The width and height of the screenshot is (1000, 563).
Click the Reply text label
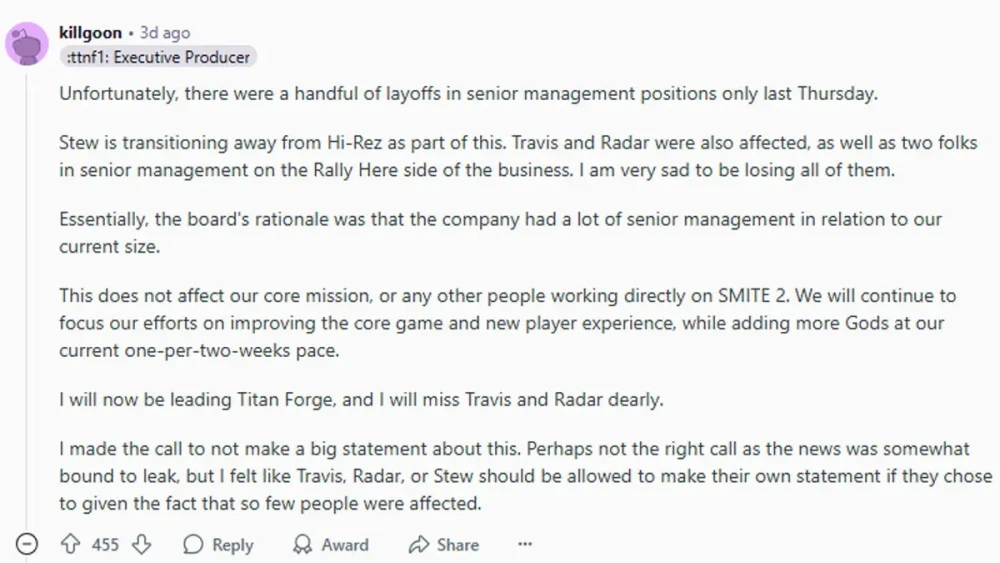[x=232, y=545]
